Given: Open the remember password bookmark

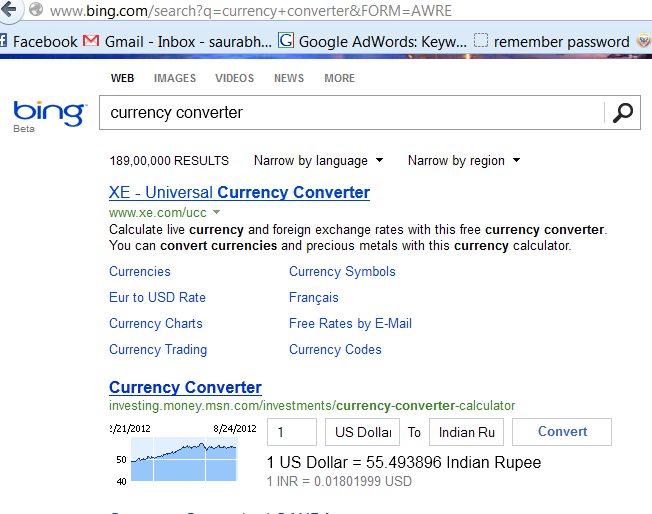Looking at the screenshot, I should pyautogui.click(x=551, y=42).
